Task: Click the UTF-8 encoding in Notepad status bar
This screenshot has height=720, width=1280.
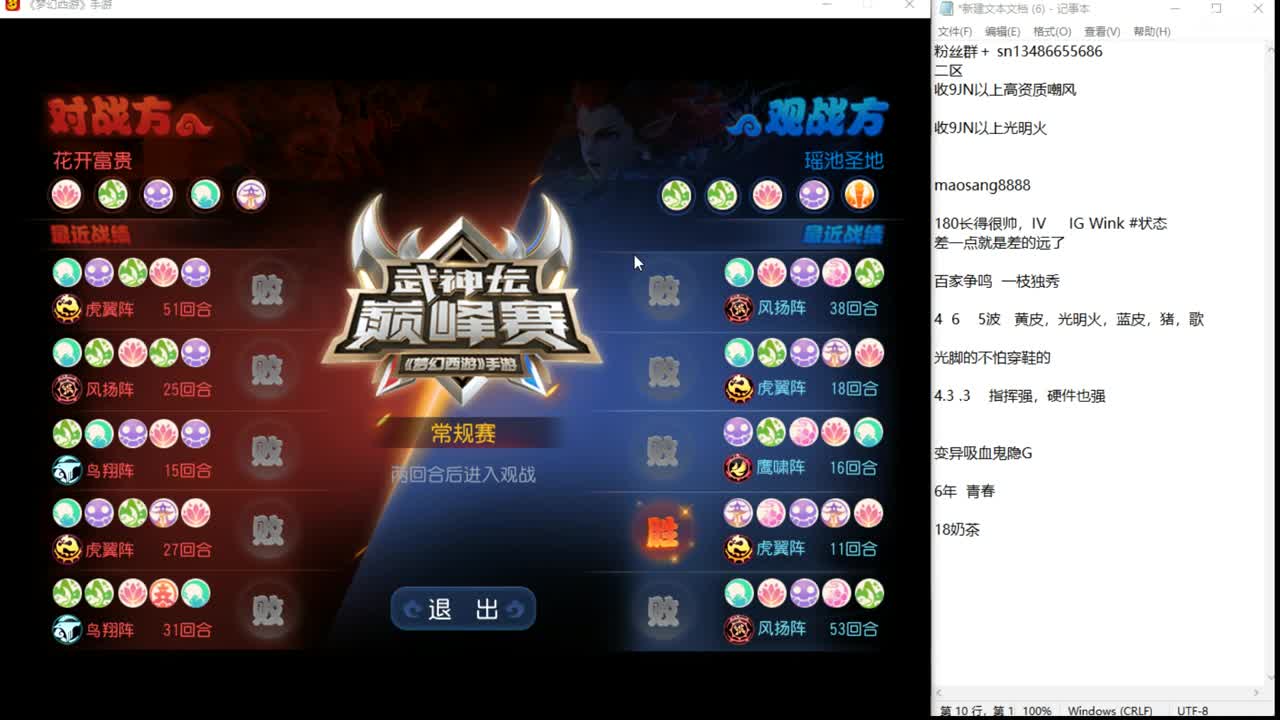Action: pos(1193,711)
